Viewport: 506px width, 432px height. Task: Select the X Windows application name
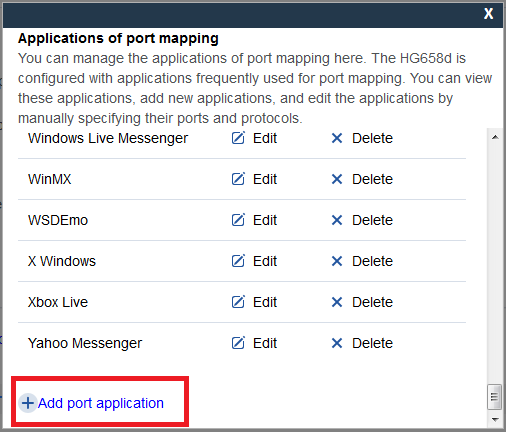tap(62, 261)
